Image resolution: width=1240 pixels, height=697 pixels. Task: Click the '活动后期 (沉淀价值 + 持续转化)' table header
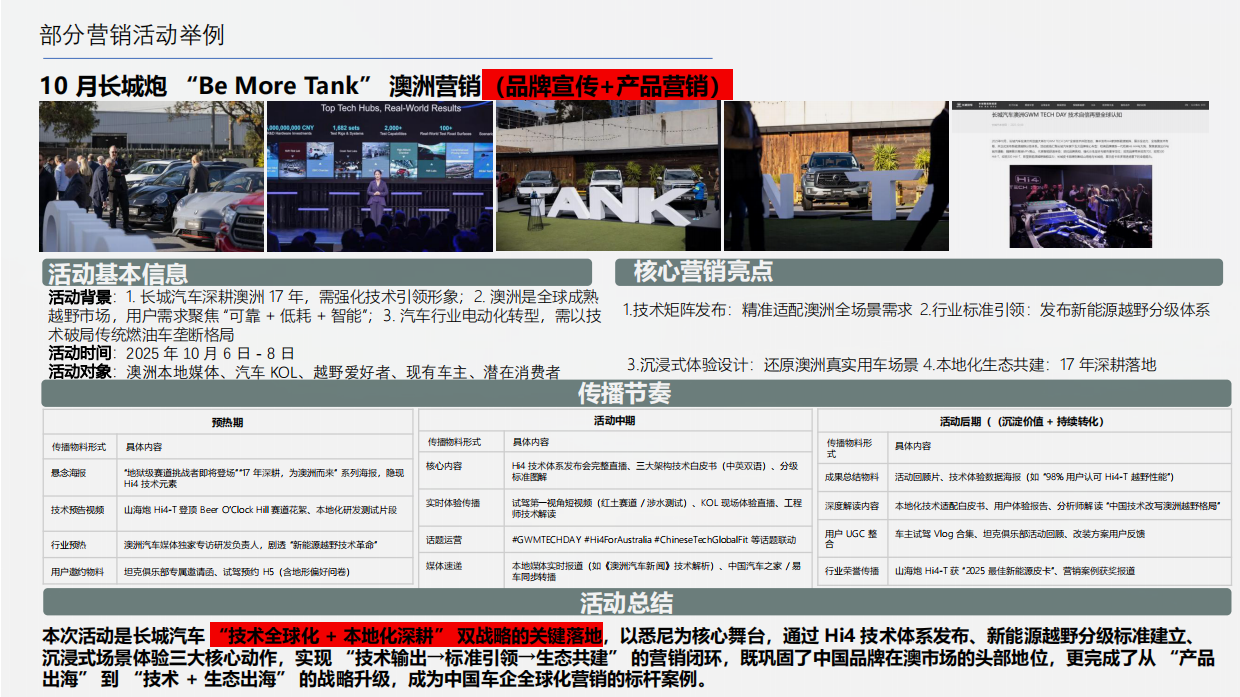tap(1023, 422)
